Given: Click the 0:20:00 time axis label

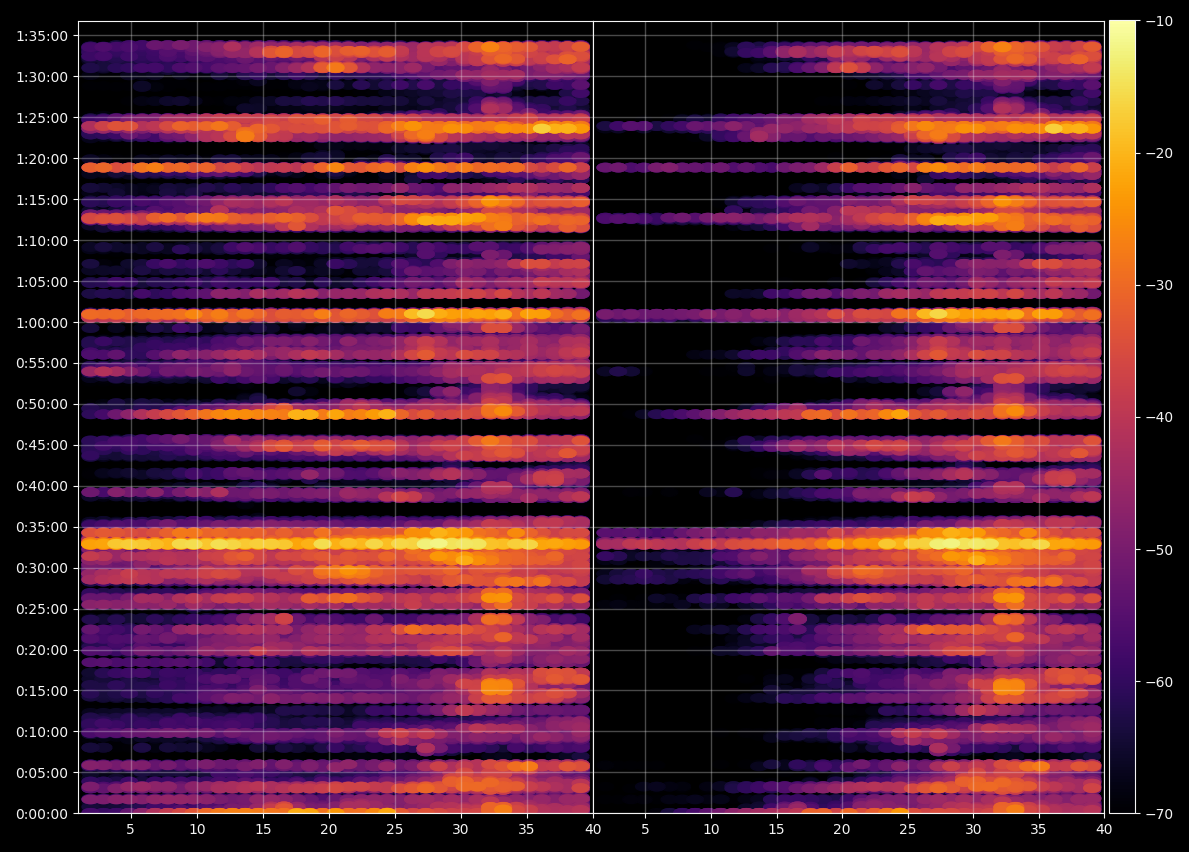Looking at the screenshot, I should 42,650.
